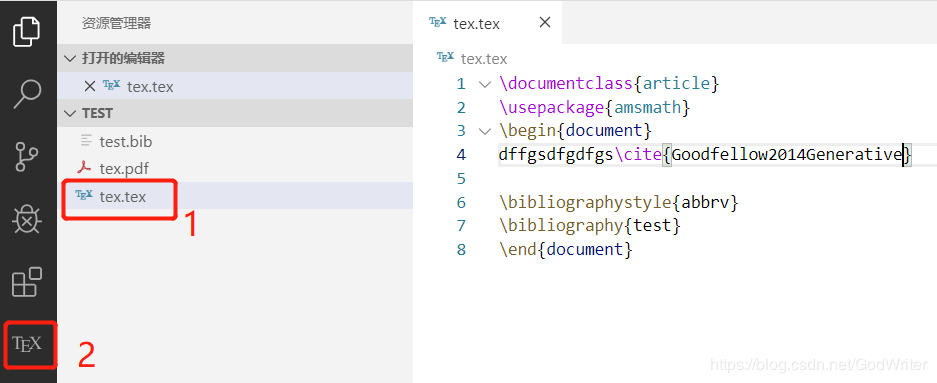
Task: Open the Source Control view
Action: tap(27, 157)
